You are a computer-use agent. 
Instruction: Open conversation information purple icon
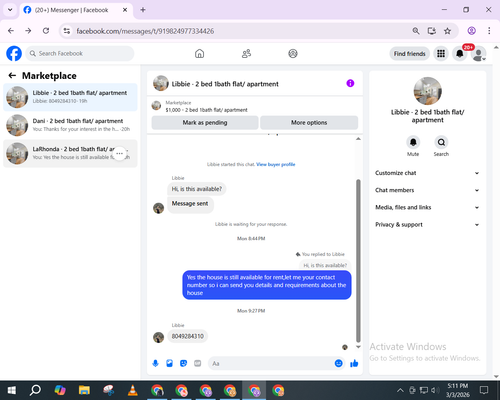pos(350,83)
